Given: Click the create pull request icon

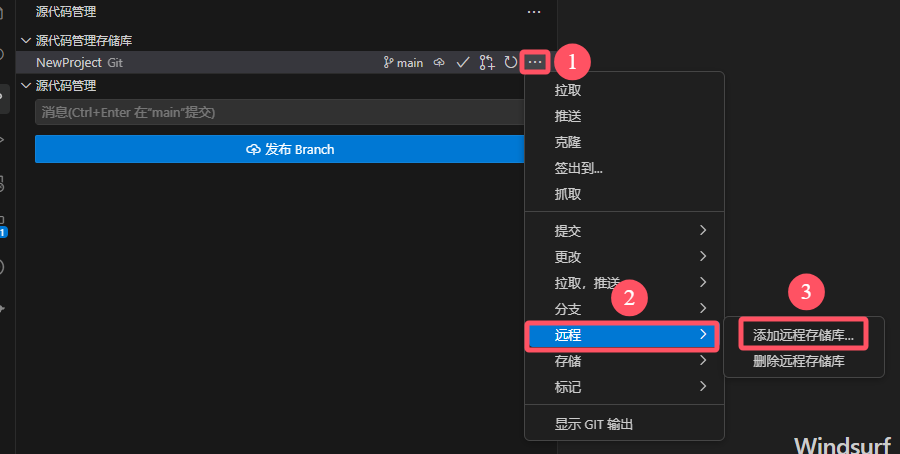Looking at the screenshot, I should coord(487,63).
